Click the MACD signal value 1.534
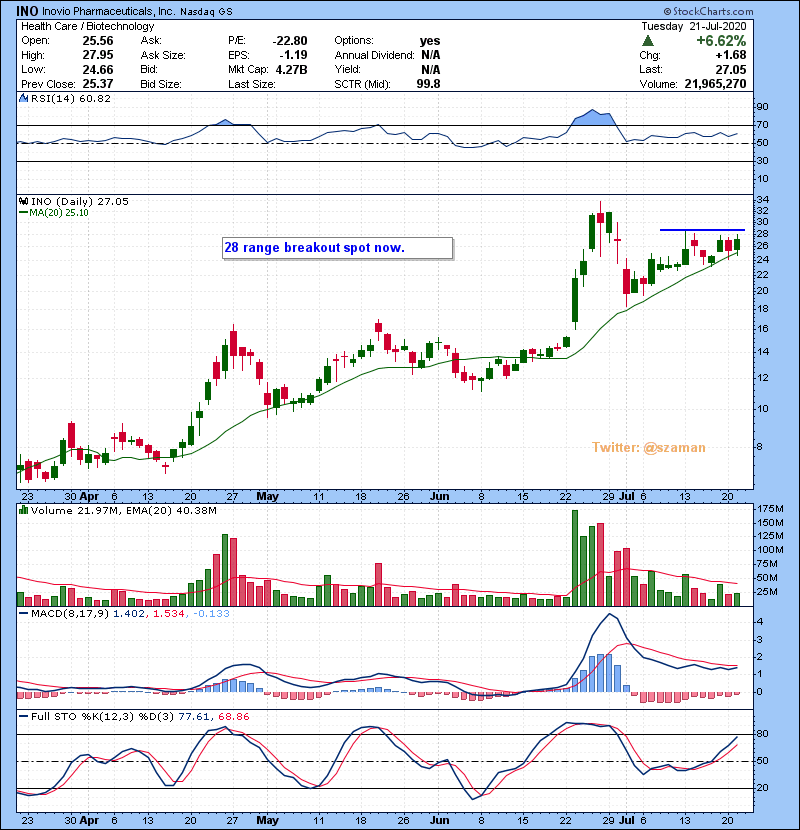 pyautogui.click(x=168, y=614)
